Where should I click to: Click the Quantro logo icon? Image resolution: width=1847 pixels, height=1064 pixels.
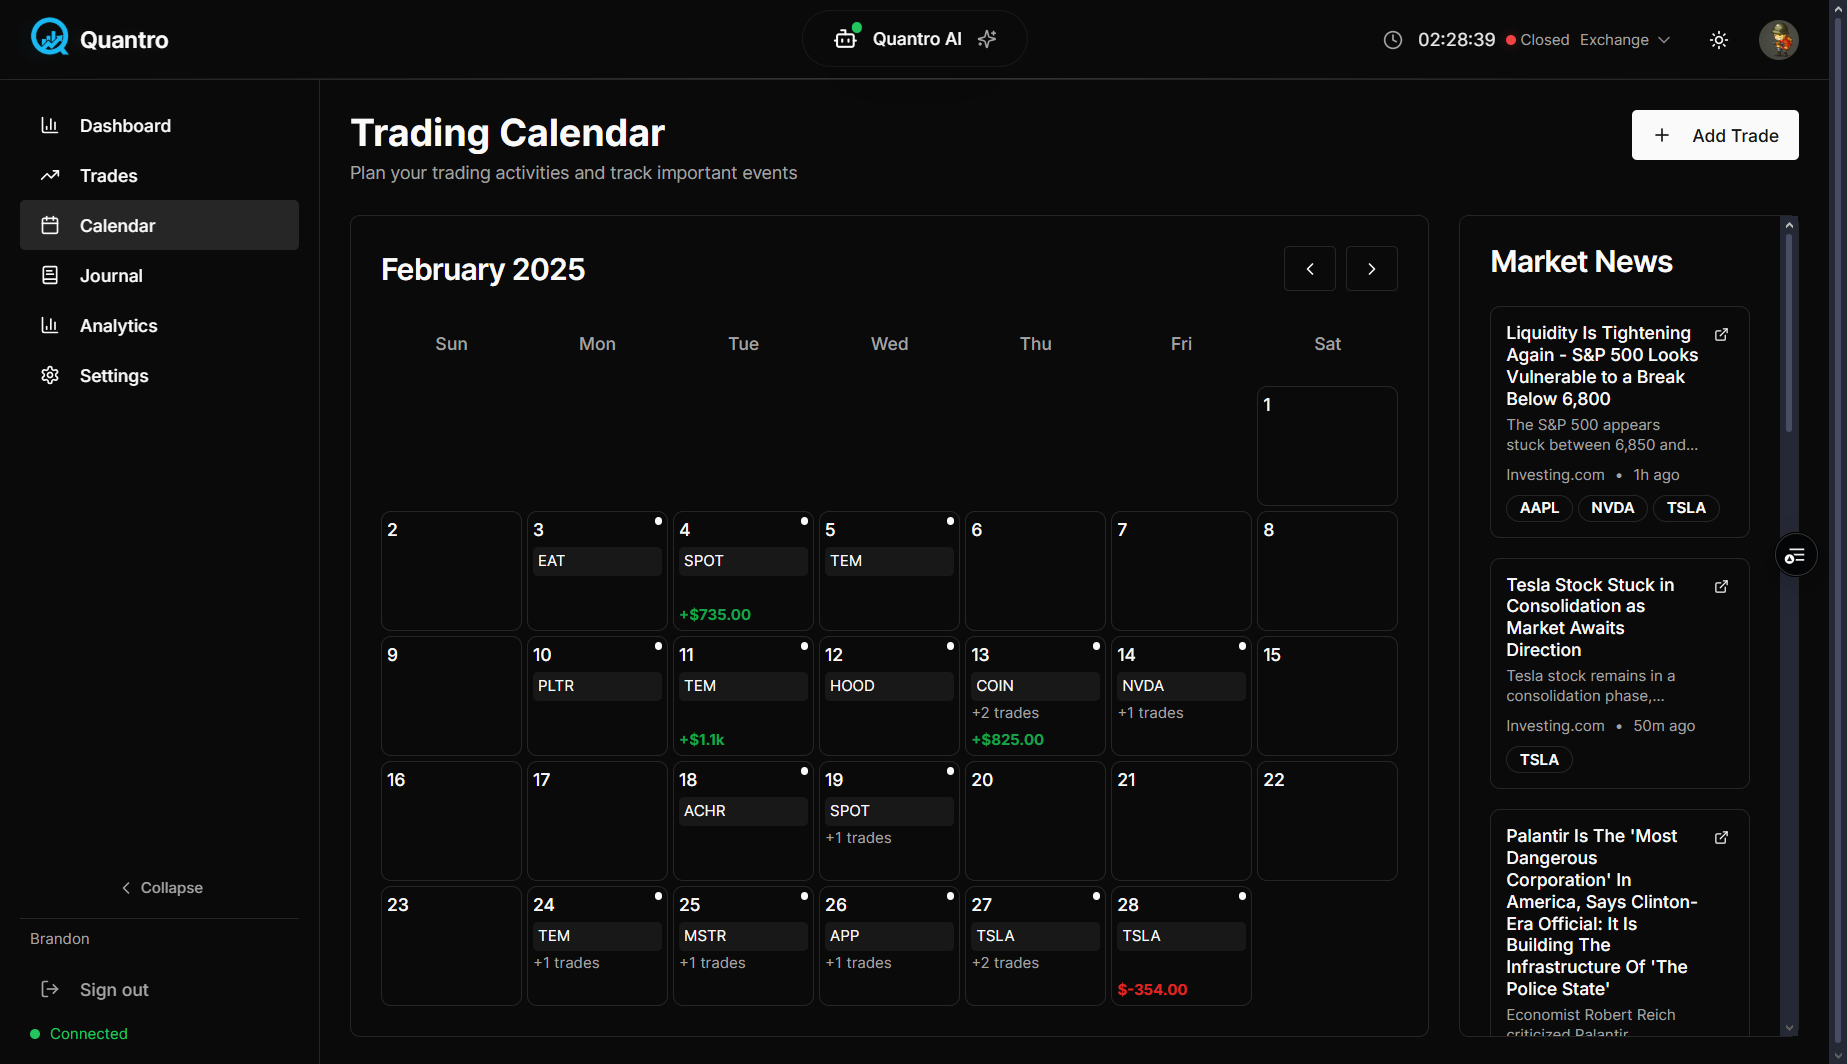coord(49,38)
